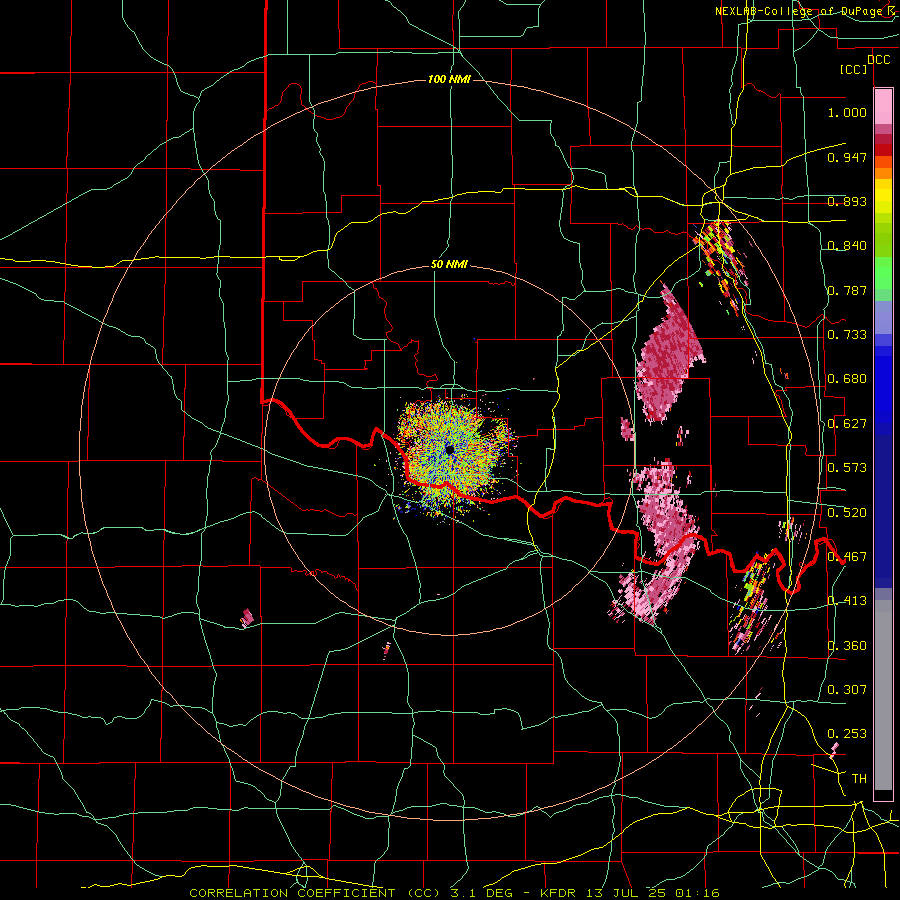Click the 0.733 scale value
Image resolution: width=900 pixels, height=900 pixels.
[x=847, y=335]
